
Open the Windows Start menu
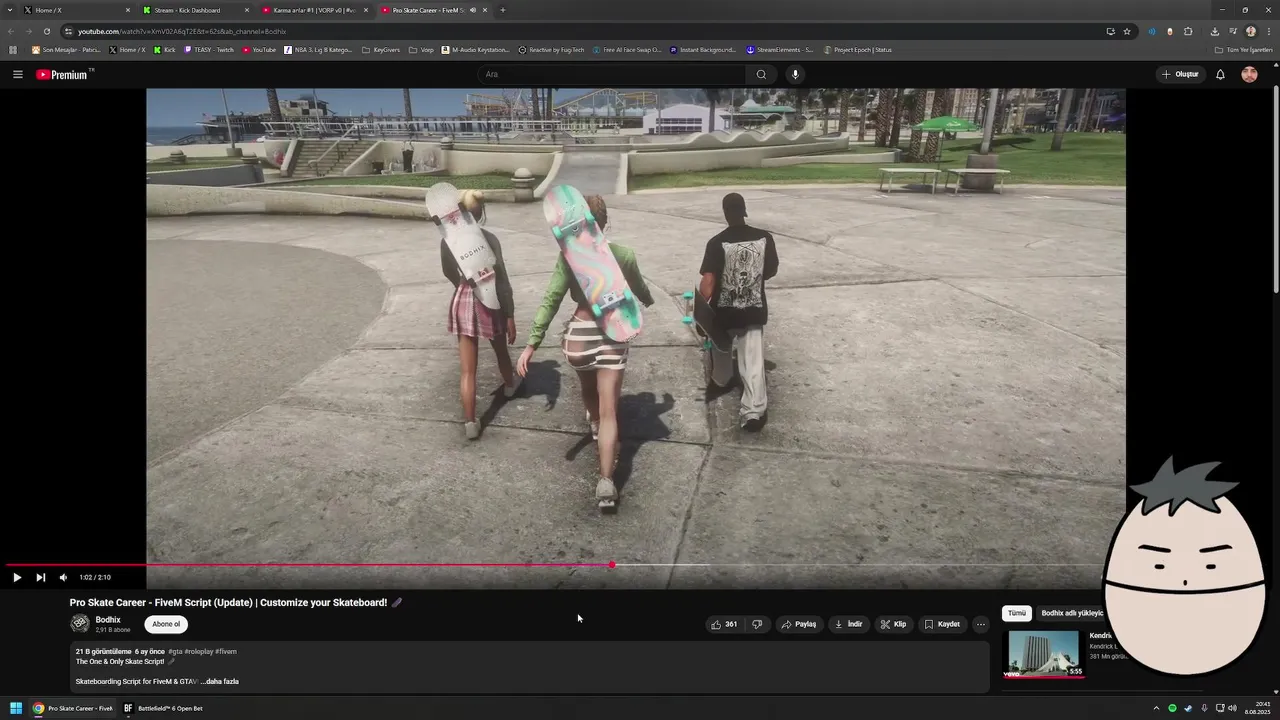coord(16,708)
